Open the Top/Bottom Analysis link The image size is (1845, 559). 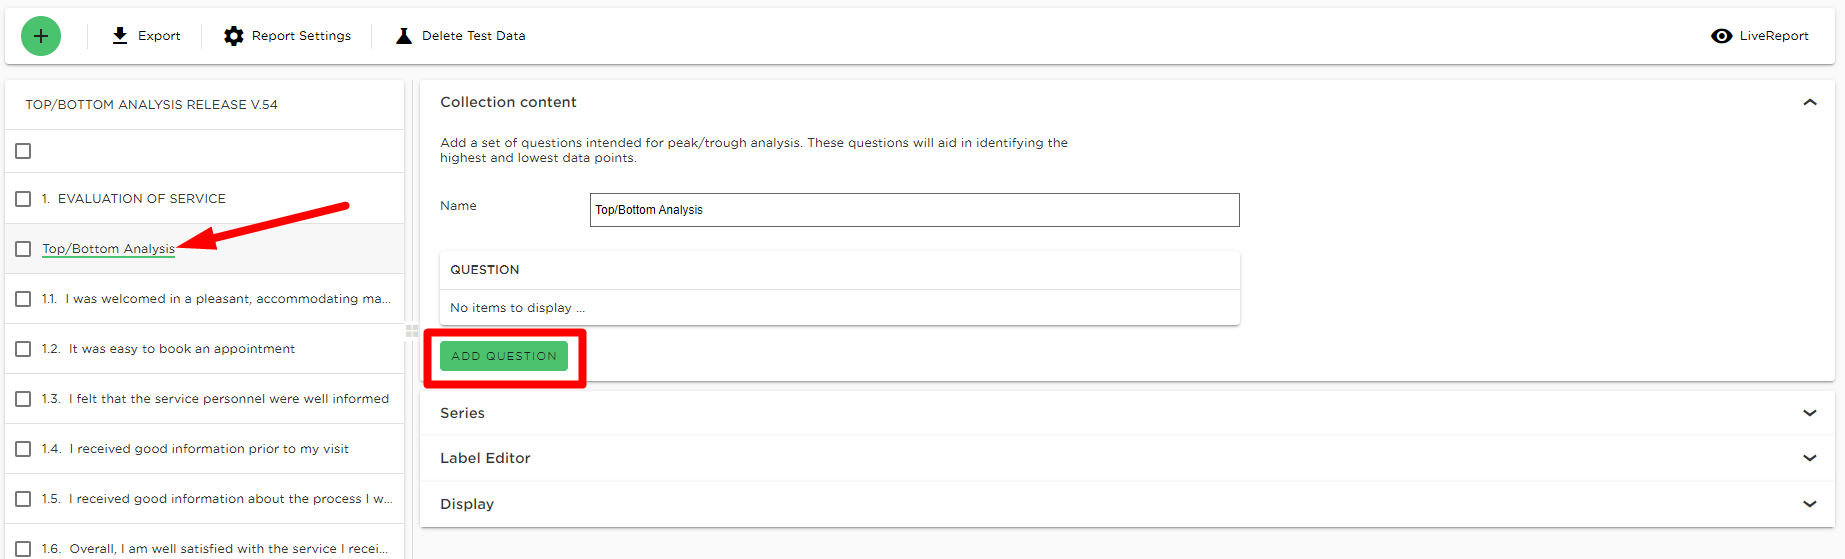(108, 249)
